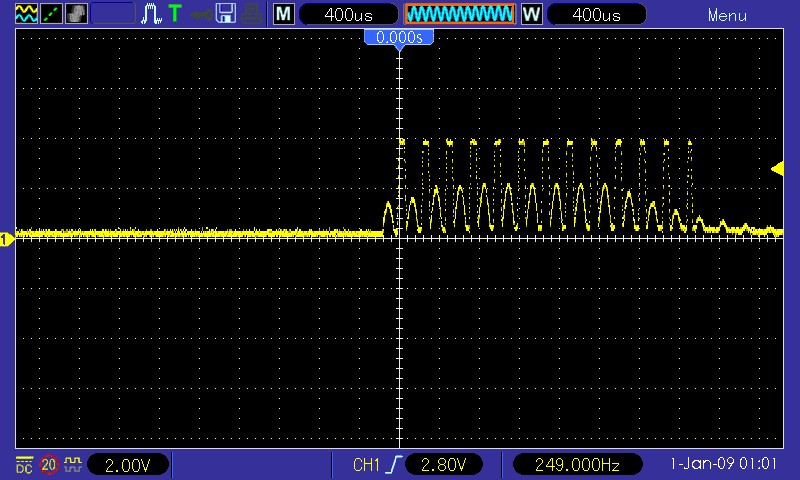
Task: Click the floppy disk save icon
Action: point(226,14)
